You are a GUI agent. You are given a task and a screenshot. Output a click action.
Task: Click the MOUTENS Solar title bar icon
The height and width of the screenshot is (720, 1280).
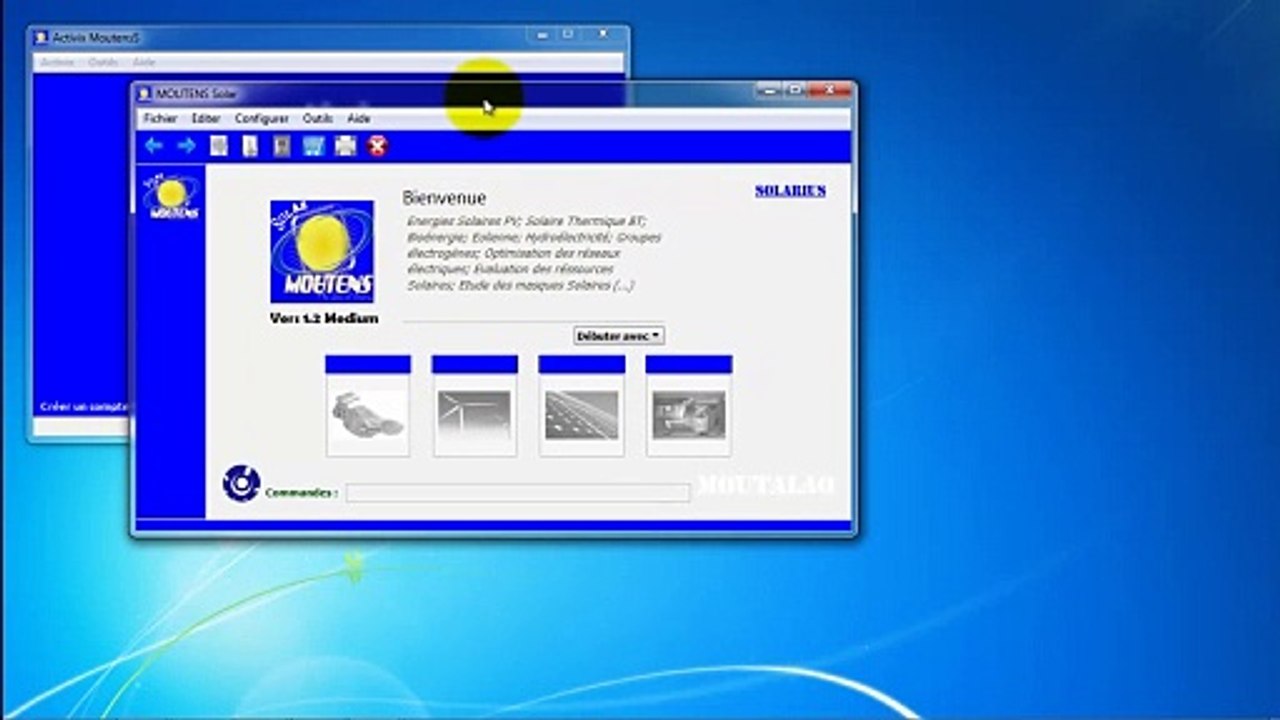point(144,94)
